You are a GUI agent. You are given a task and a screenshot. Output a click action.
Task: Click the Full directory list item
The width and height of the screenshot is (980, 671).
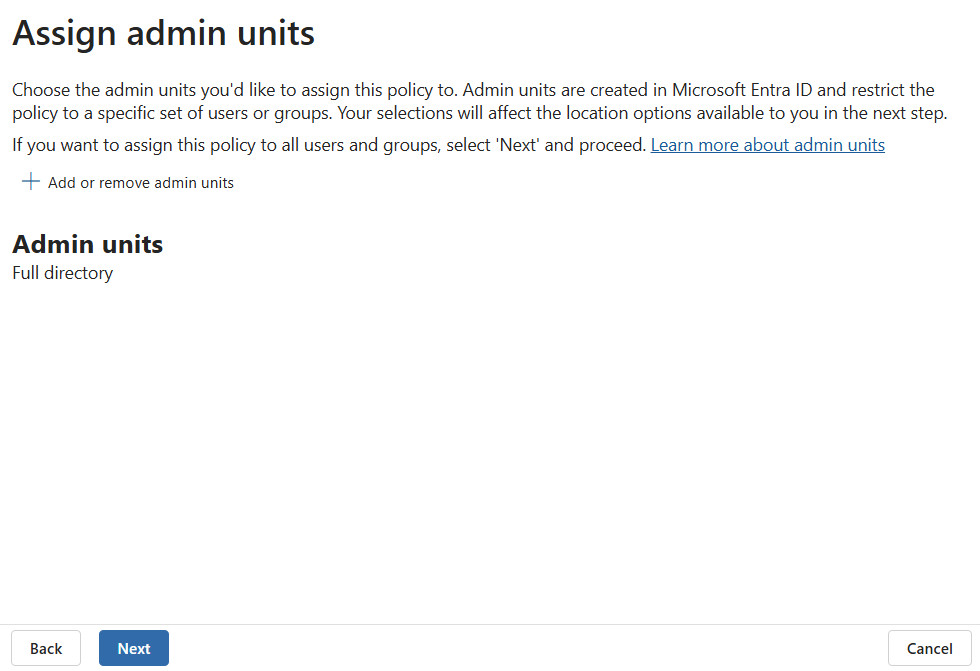62,272
